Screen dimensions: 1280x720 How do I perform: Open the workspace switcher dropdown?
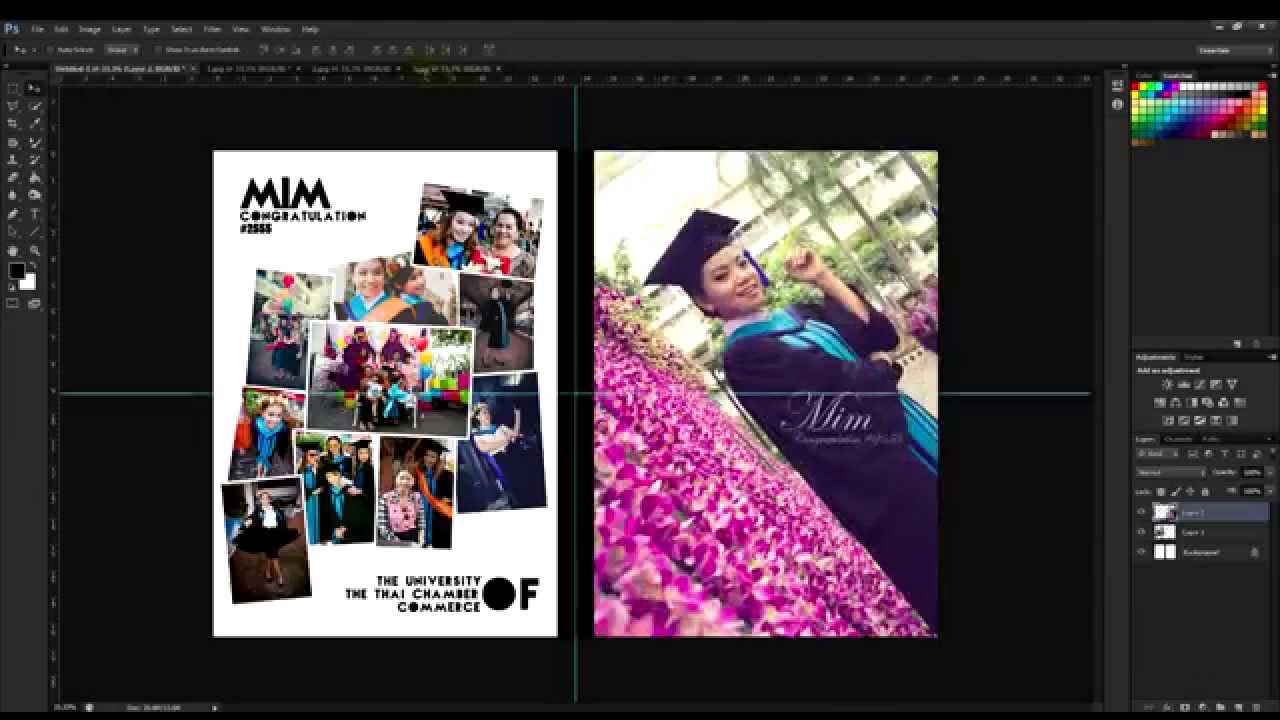tap(1236, 50)
